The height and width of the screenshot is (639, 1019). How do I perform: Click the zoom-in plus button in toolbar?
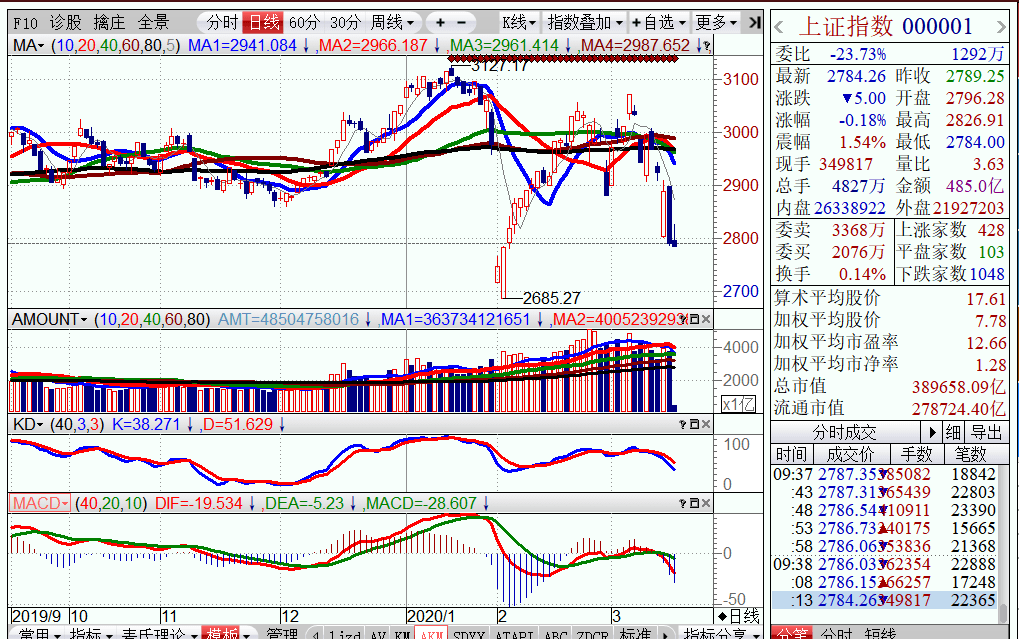click(x=441, y=23)
